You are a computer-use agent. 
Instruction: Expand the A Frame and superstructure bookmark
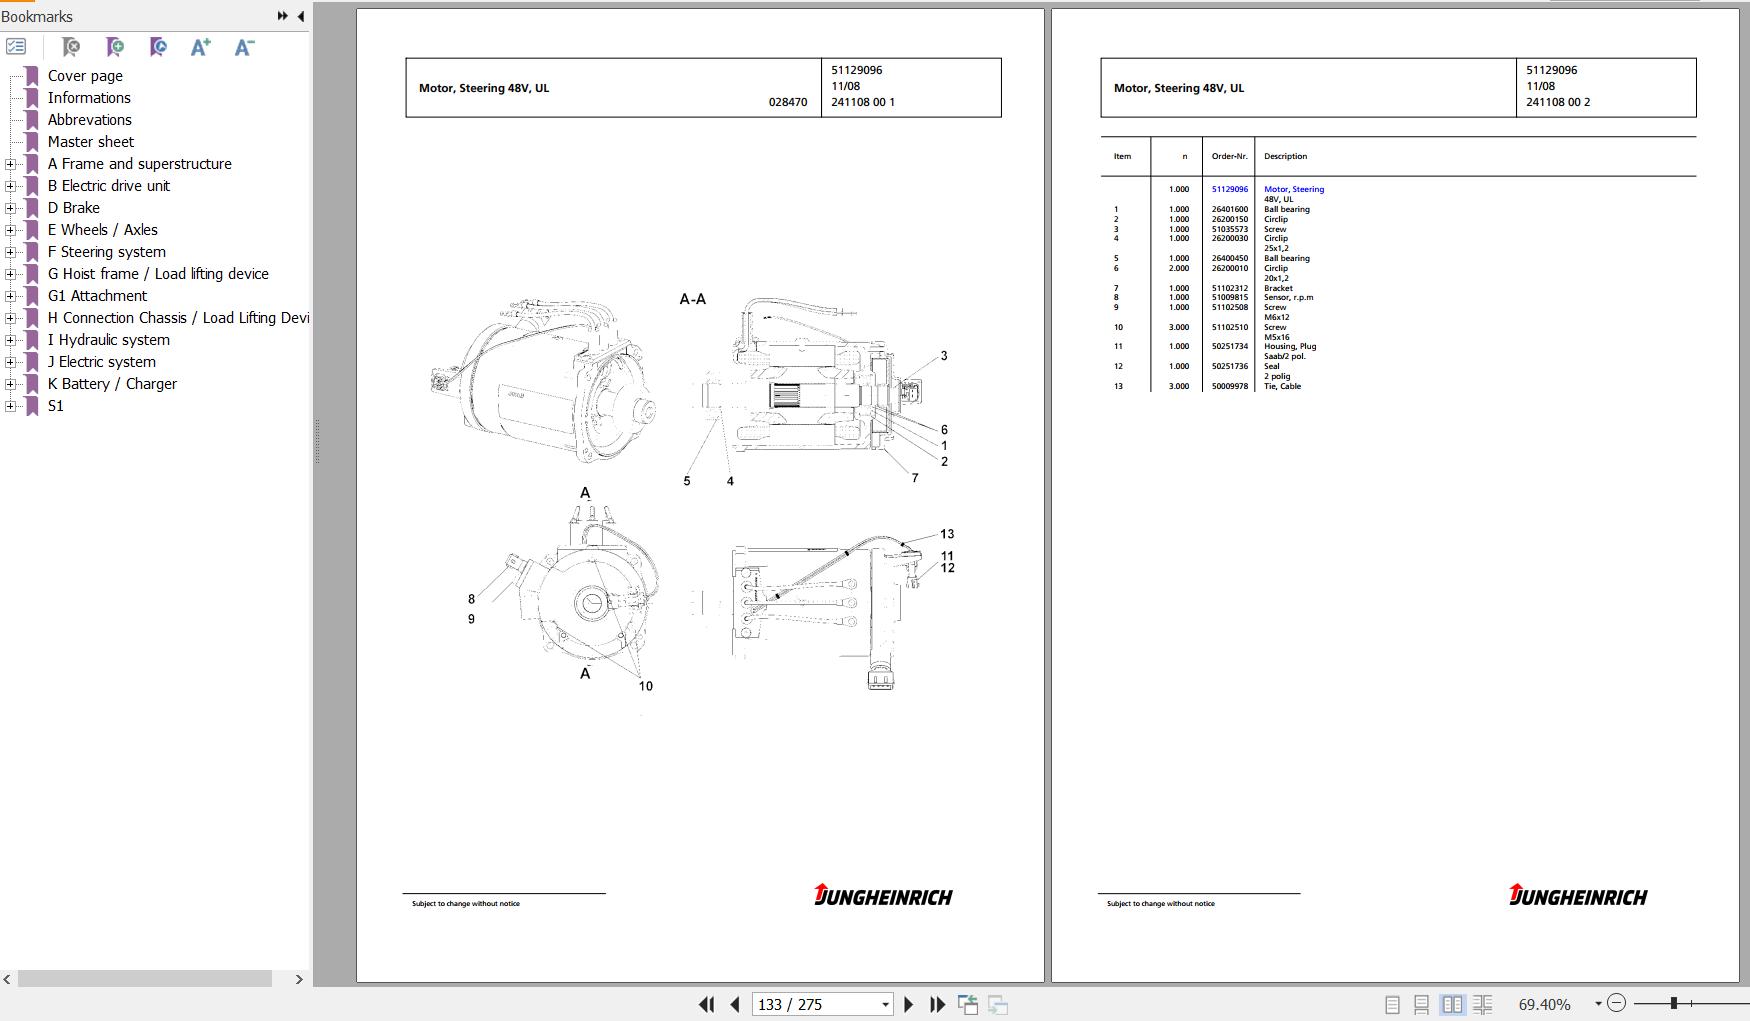click(x=10, y=164)
